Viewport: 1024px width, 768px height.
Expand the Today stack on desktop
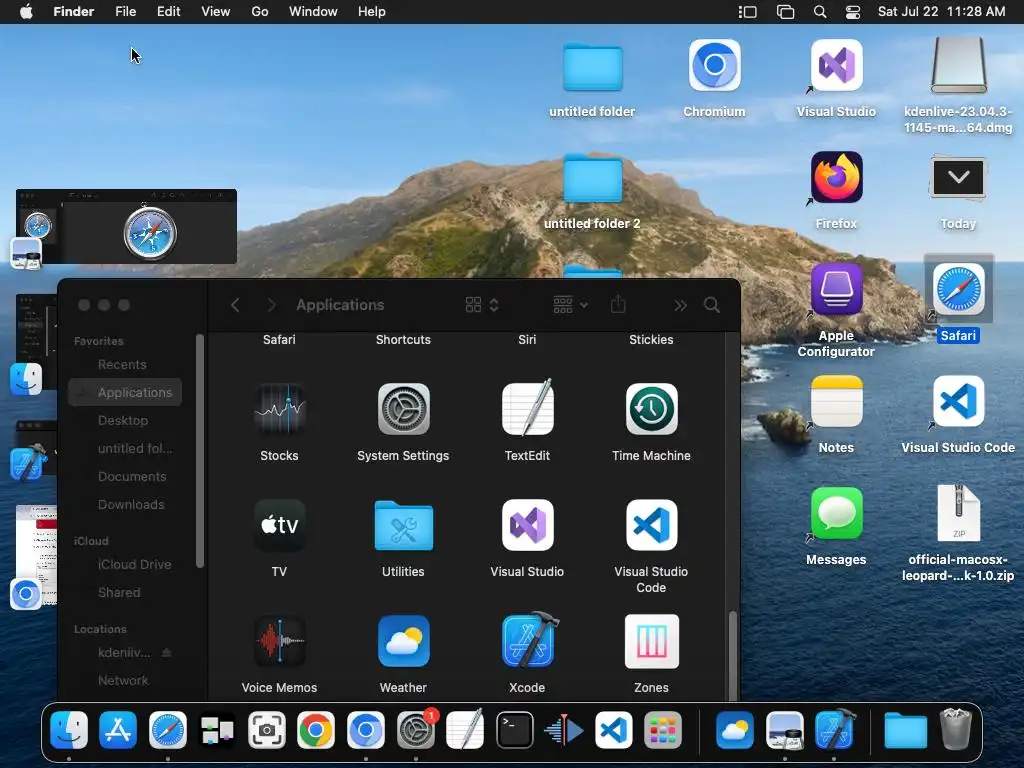tap(958, 178)
